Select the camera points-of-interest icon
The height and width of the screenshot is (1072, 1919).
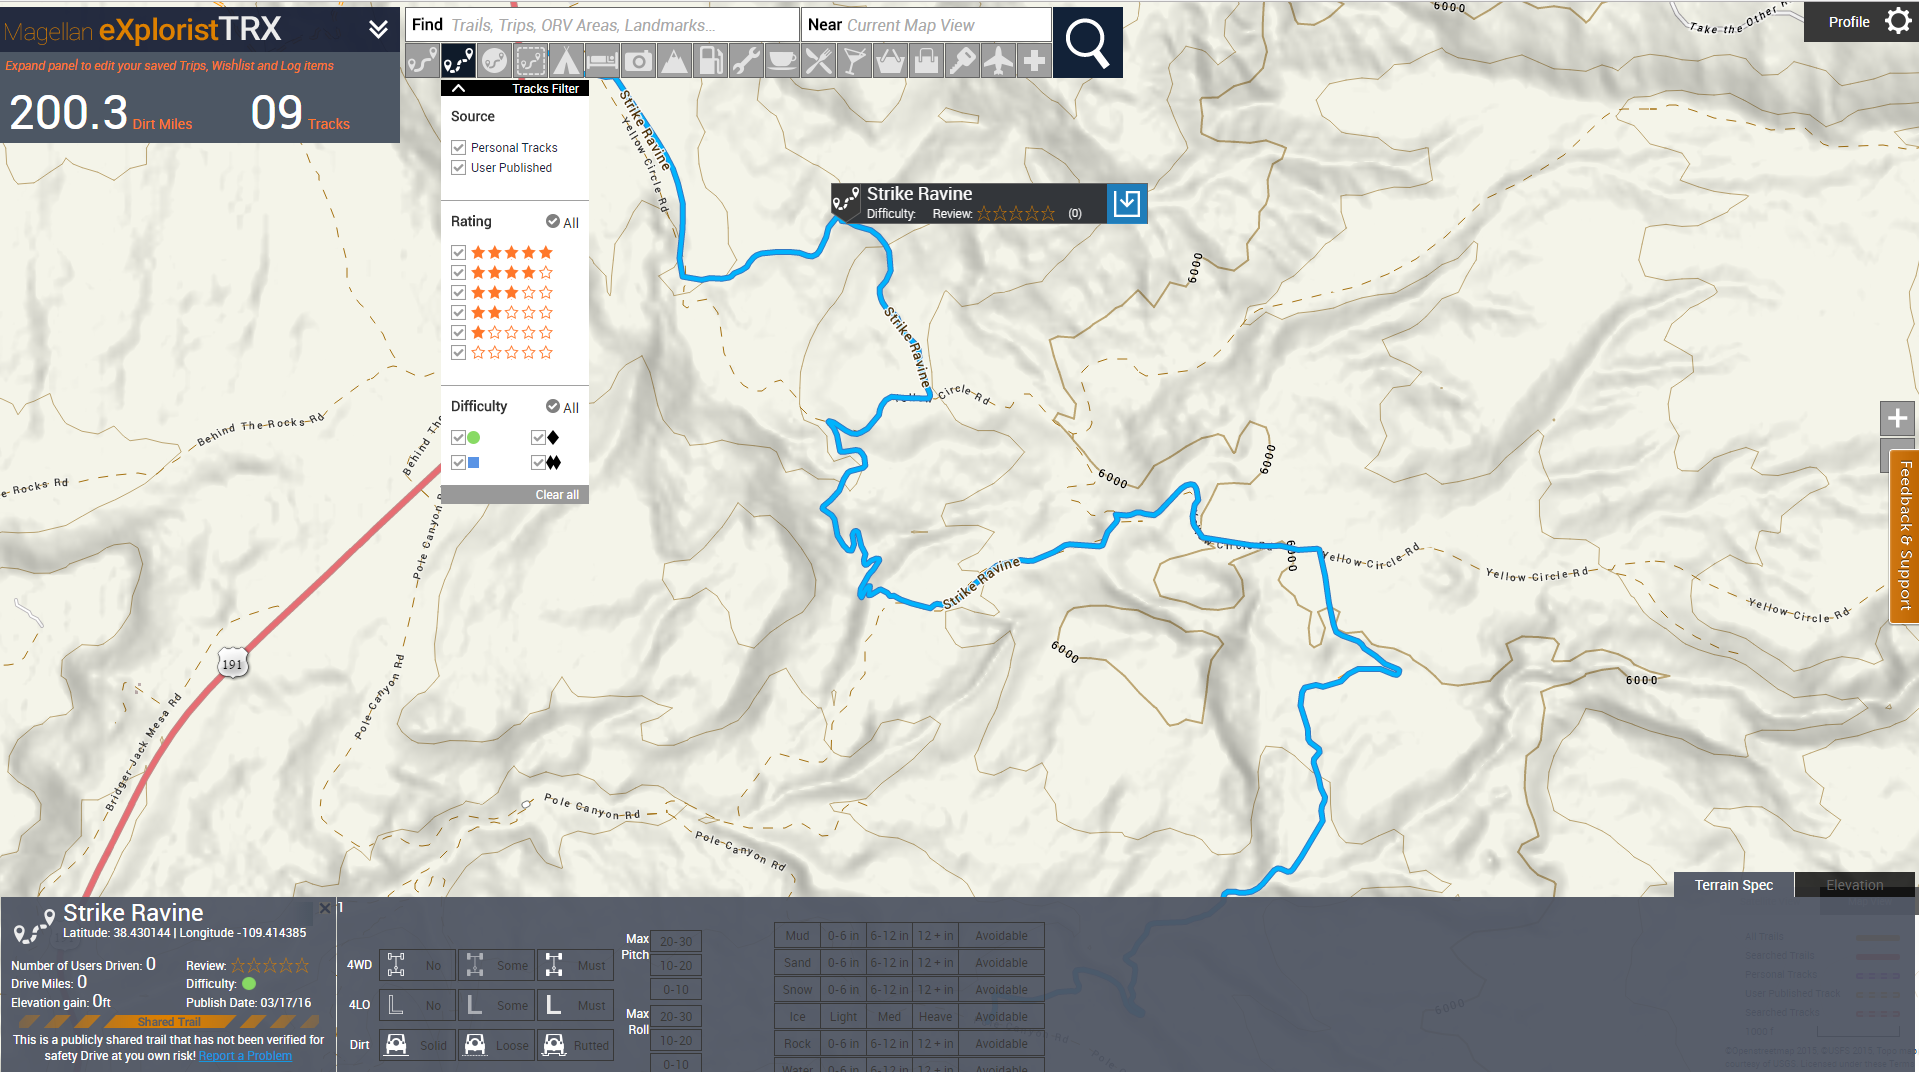638,60
